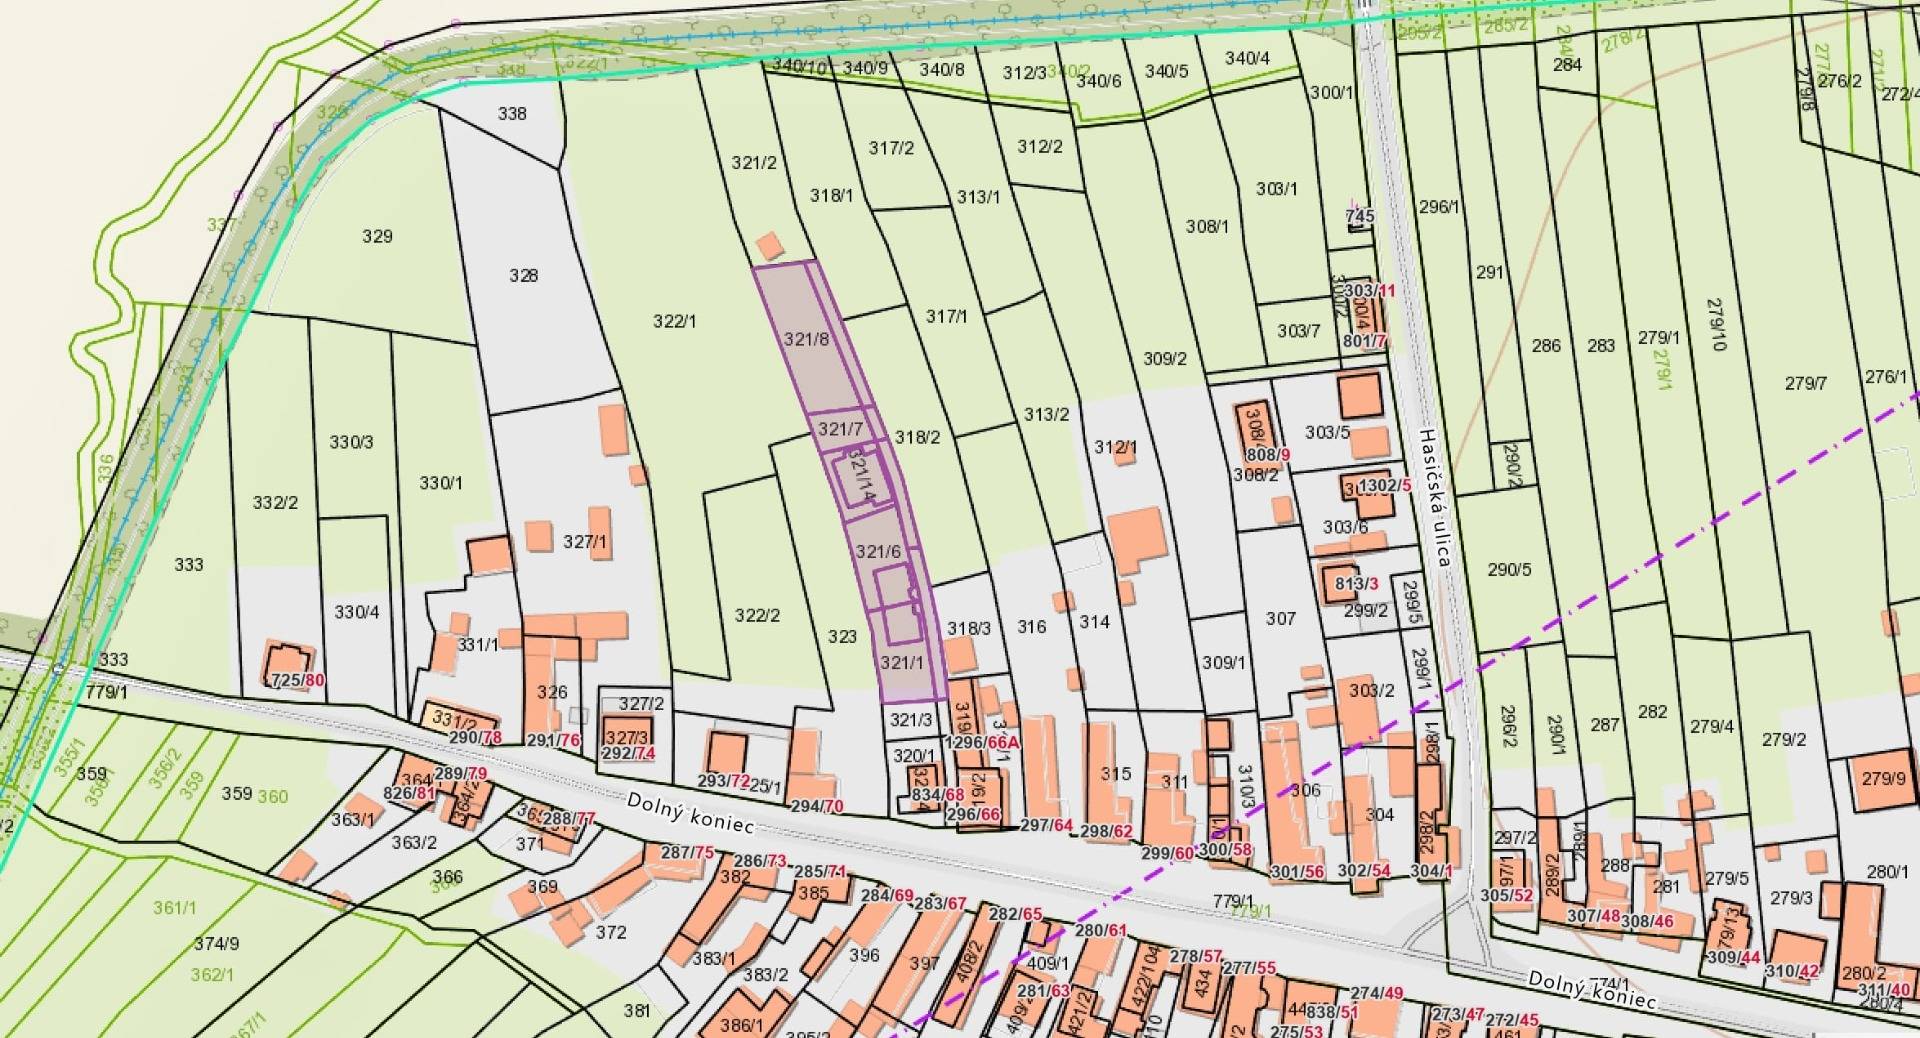Select parcel 321/6 on the map

(878, 551)
